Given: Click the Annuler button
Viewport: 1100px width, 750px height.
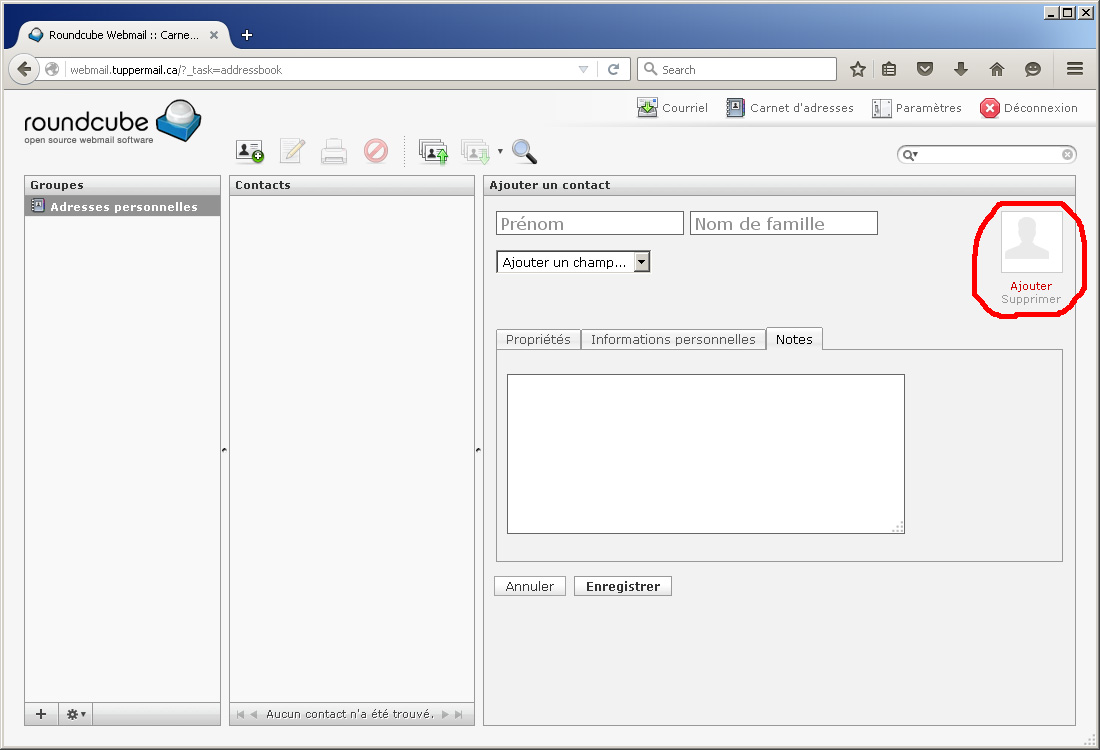Looking at the screenshot, I should pos(530,587).
